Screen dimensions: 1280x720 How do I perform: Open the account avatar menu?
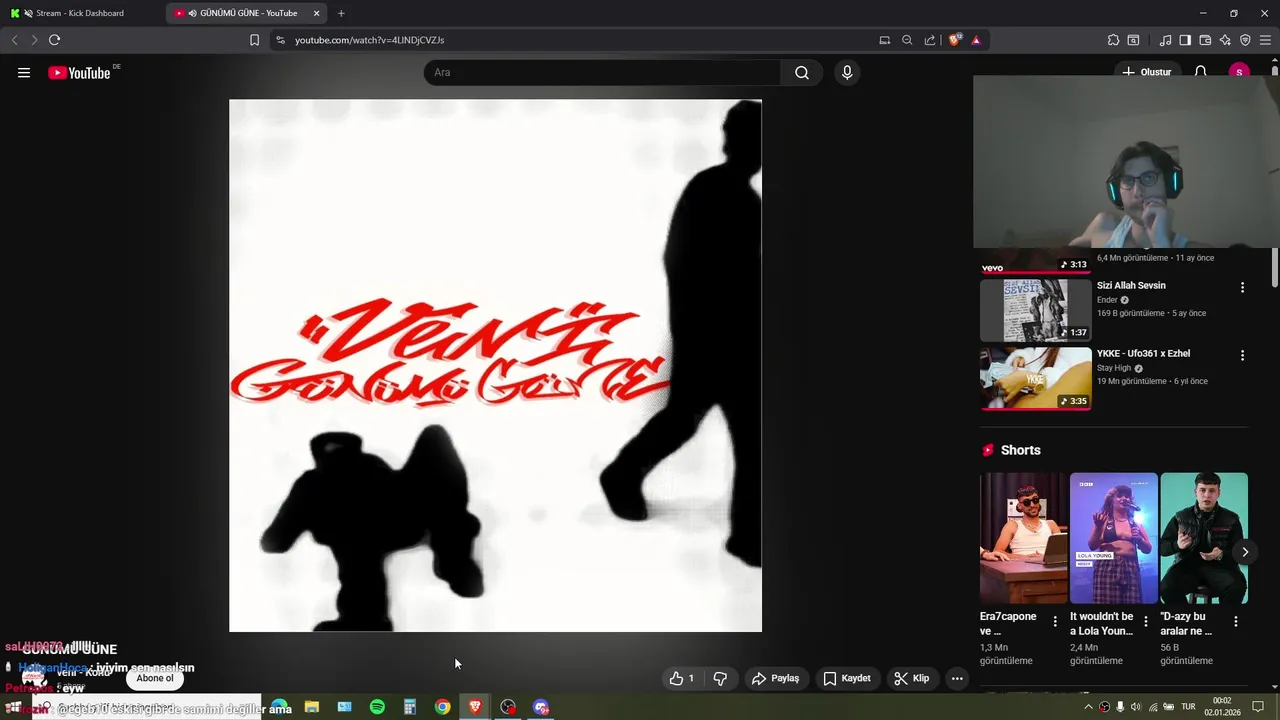coord(1239,72)
